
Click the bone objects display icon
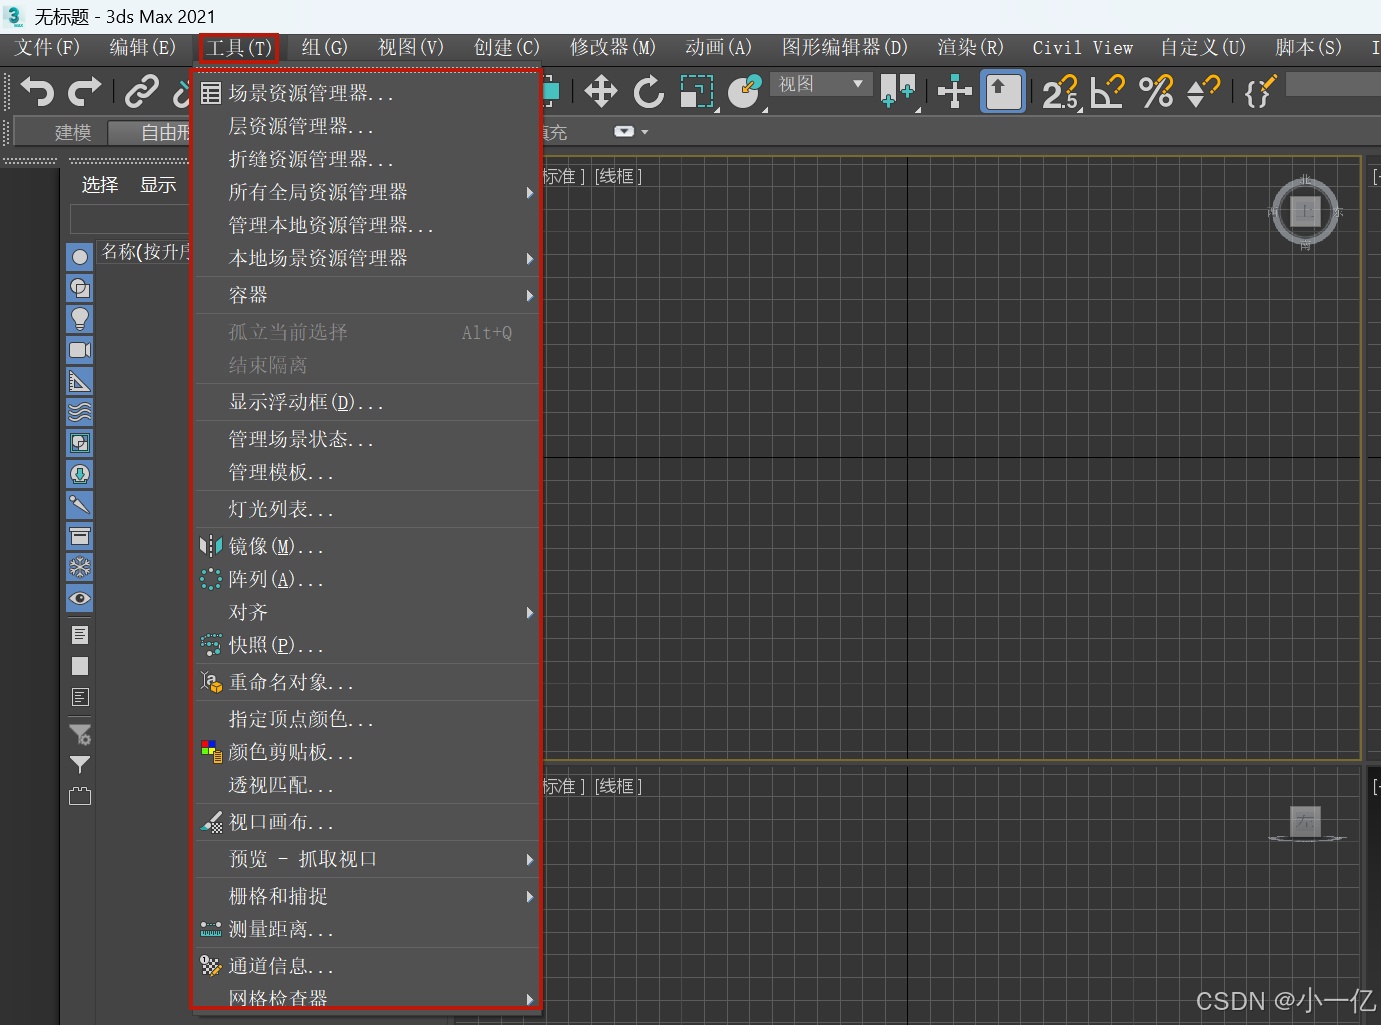pyautogui.click(x=80, y=505)
